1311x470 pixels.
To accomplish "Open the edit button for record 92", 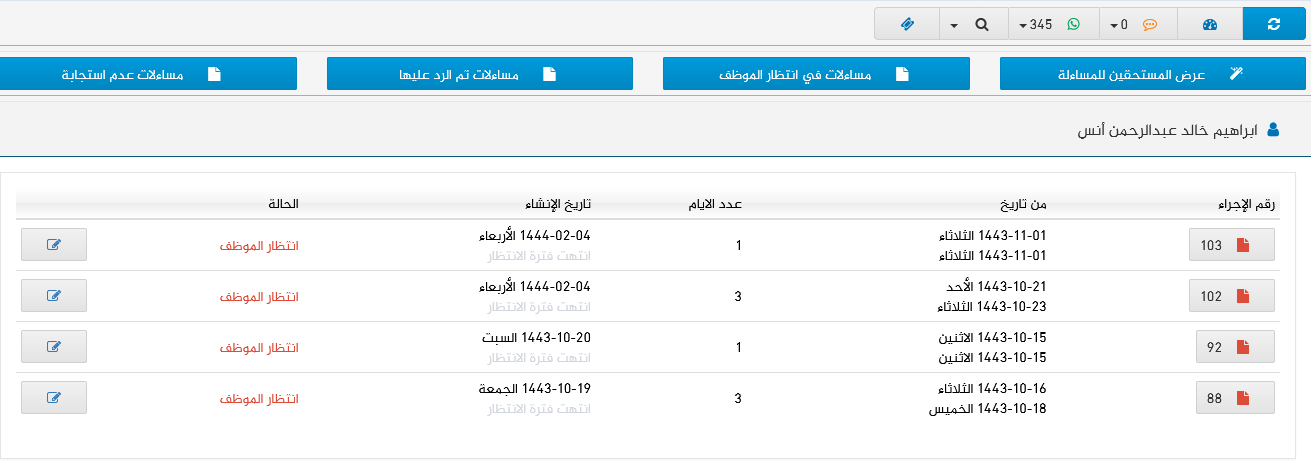I will (53, 347).
